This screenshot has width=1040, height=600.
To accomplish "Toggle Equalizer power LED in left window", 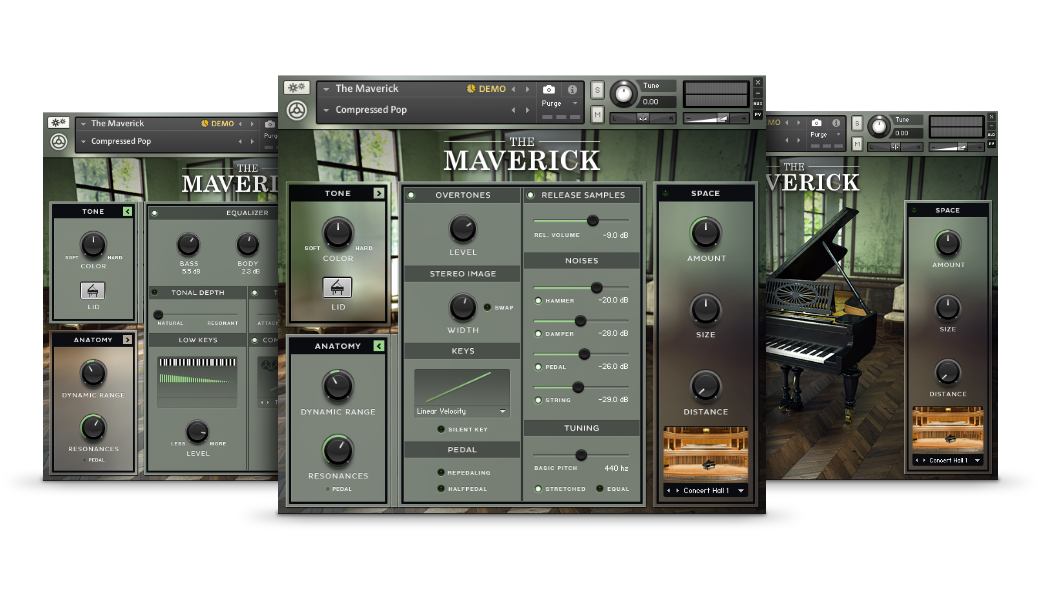I will [x=154, y=213].
